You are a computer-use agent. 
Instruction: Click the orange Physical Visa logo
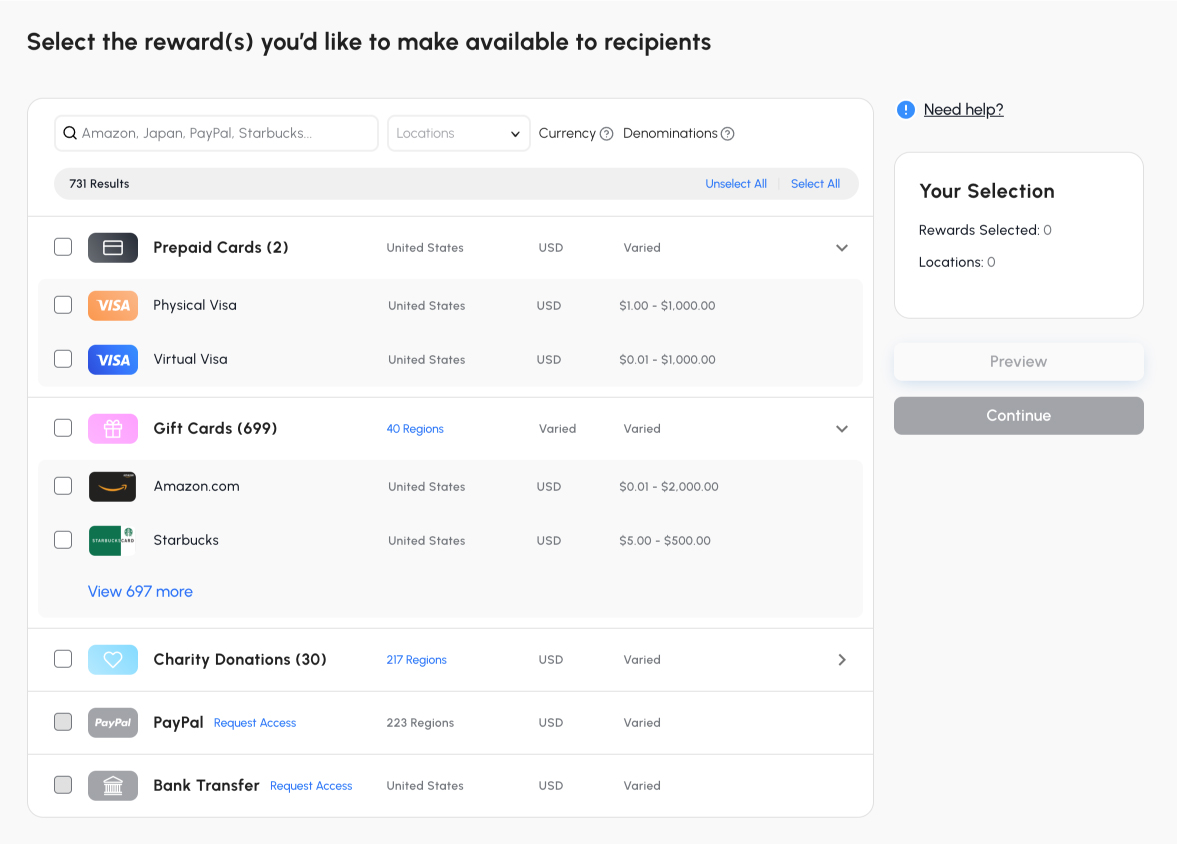[x=113, y=306]
